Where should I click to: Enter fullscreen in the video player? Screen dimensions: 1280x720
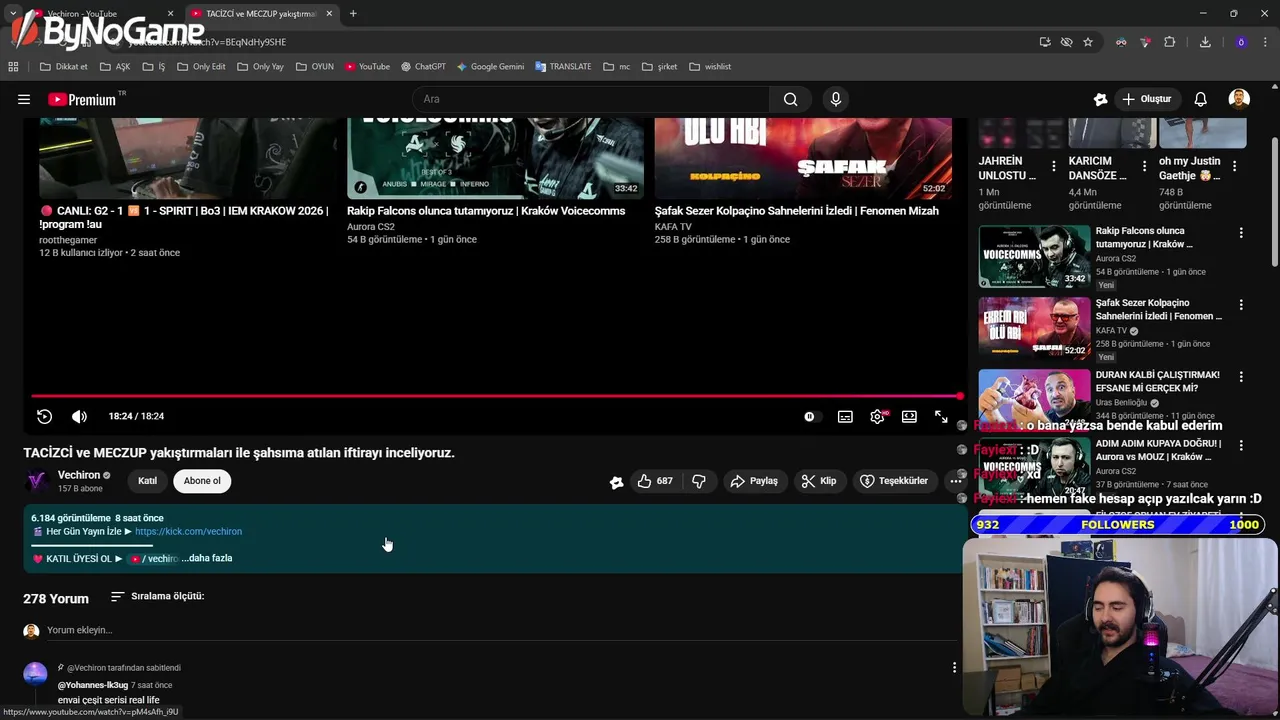click(x=941, y=417)
